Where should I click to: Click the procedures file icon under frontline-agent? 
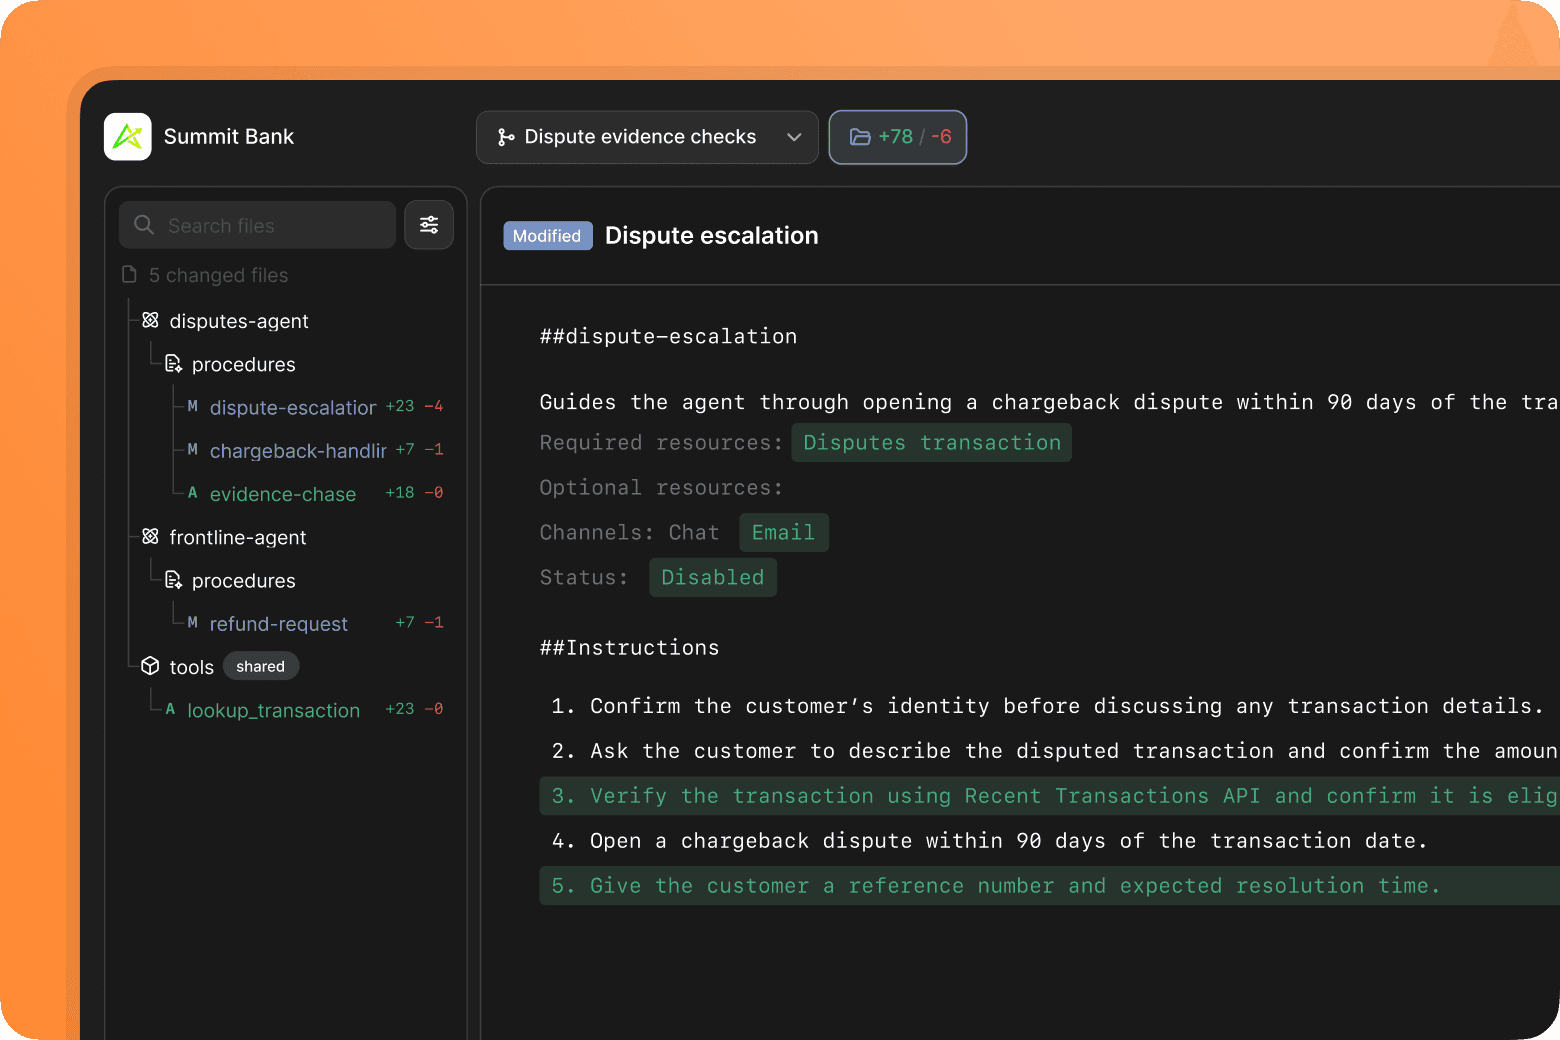(173, 580)
